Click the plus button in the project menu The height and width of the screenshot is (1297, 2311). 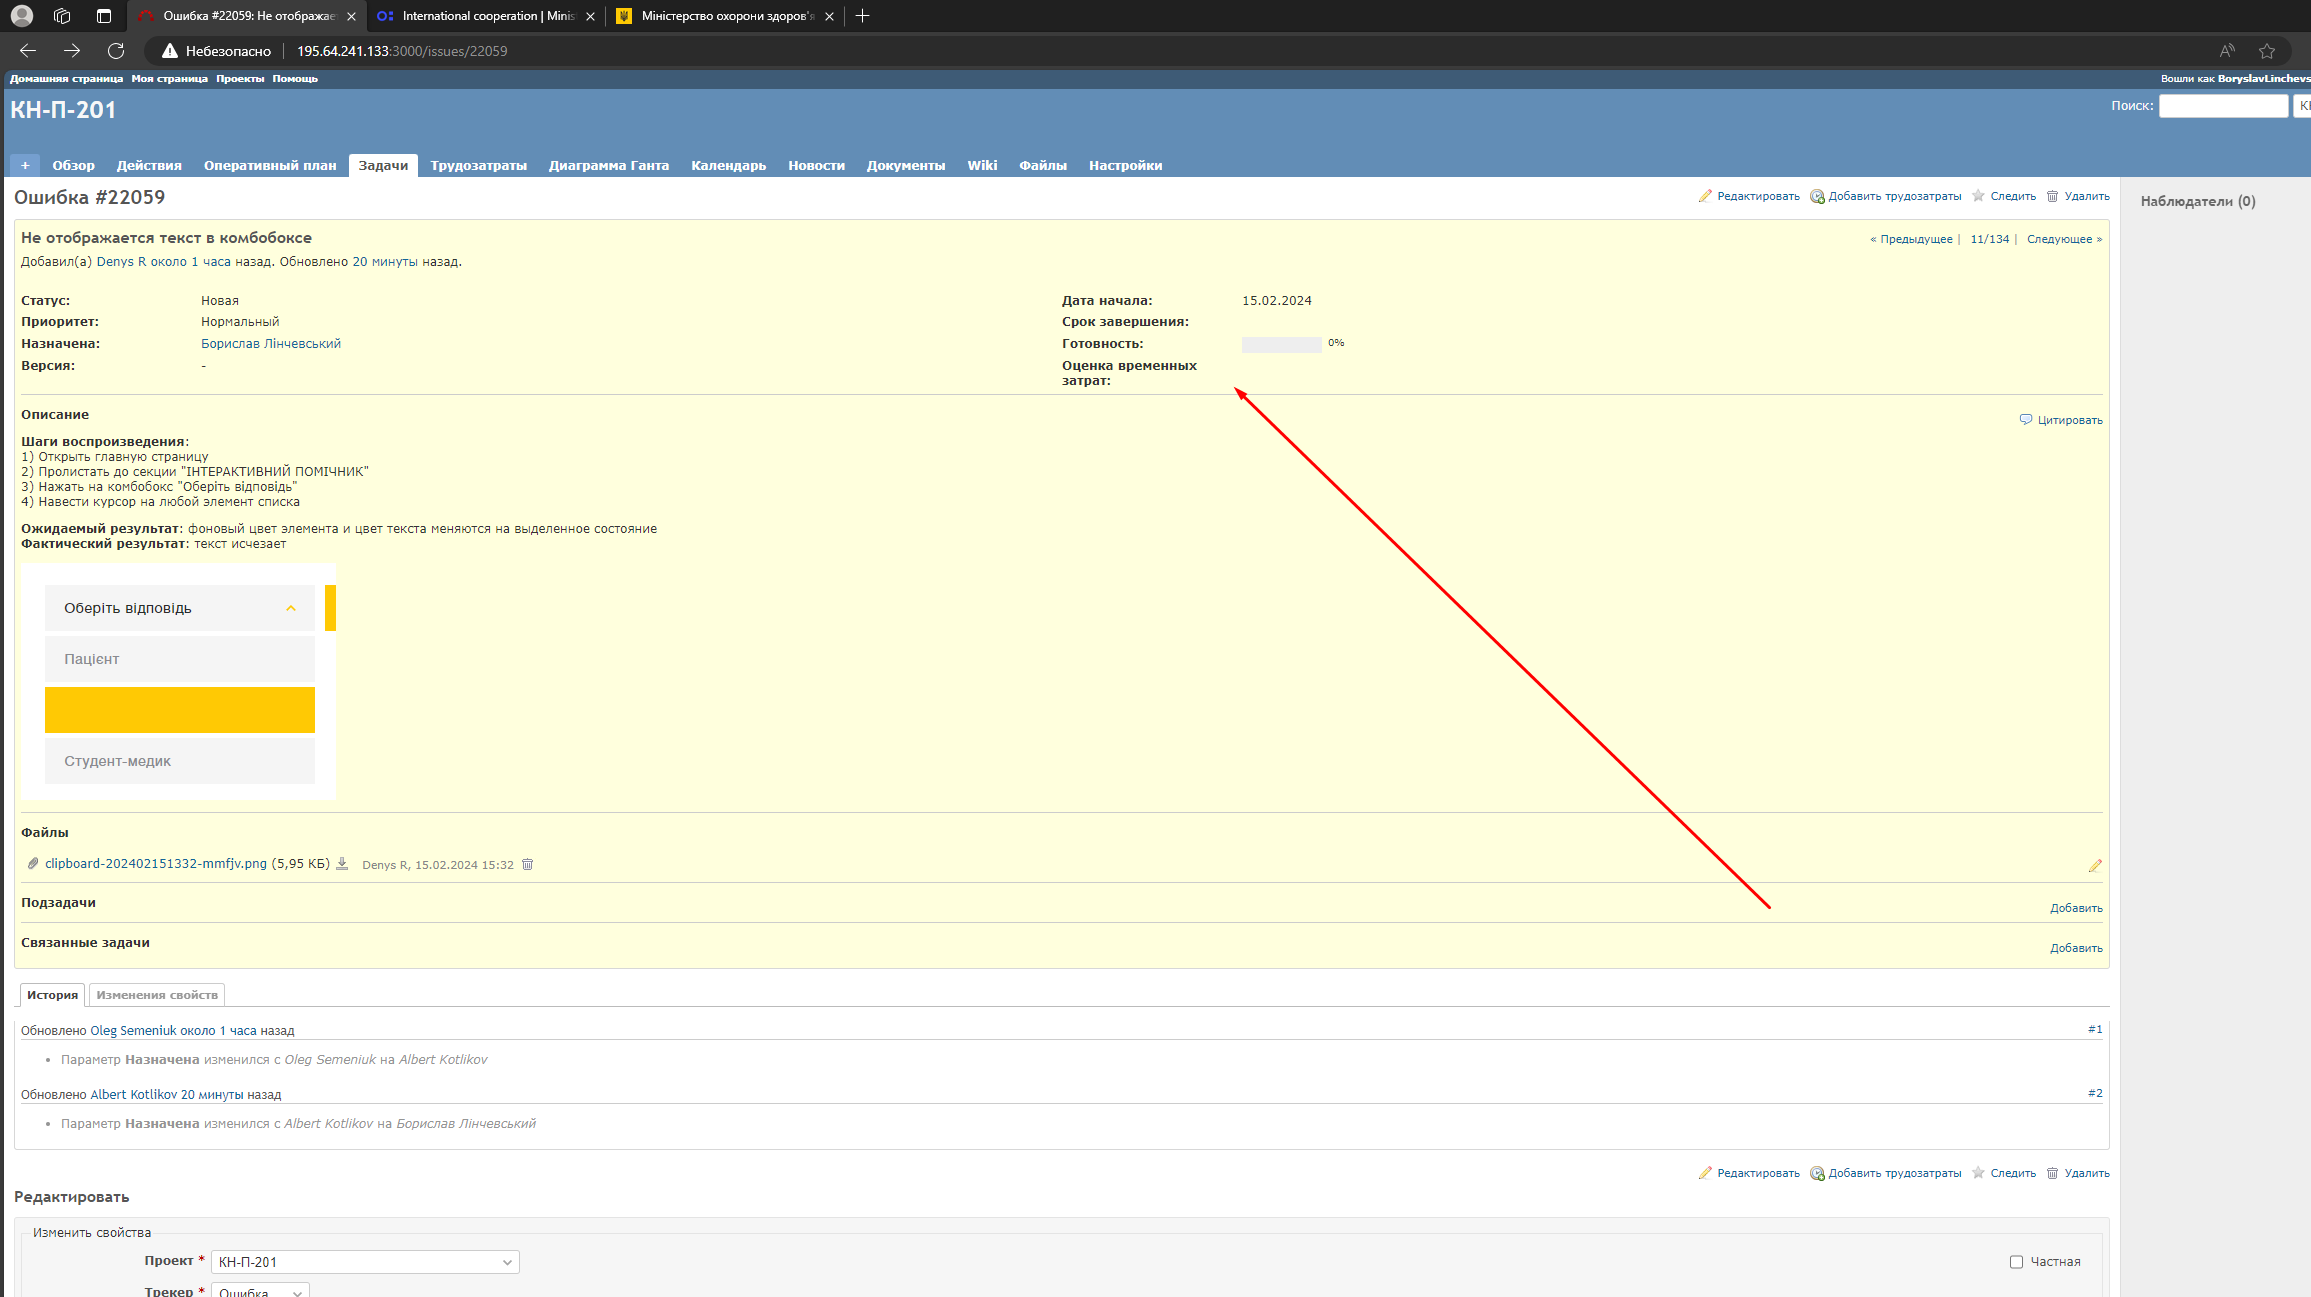coord(25,165)
